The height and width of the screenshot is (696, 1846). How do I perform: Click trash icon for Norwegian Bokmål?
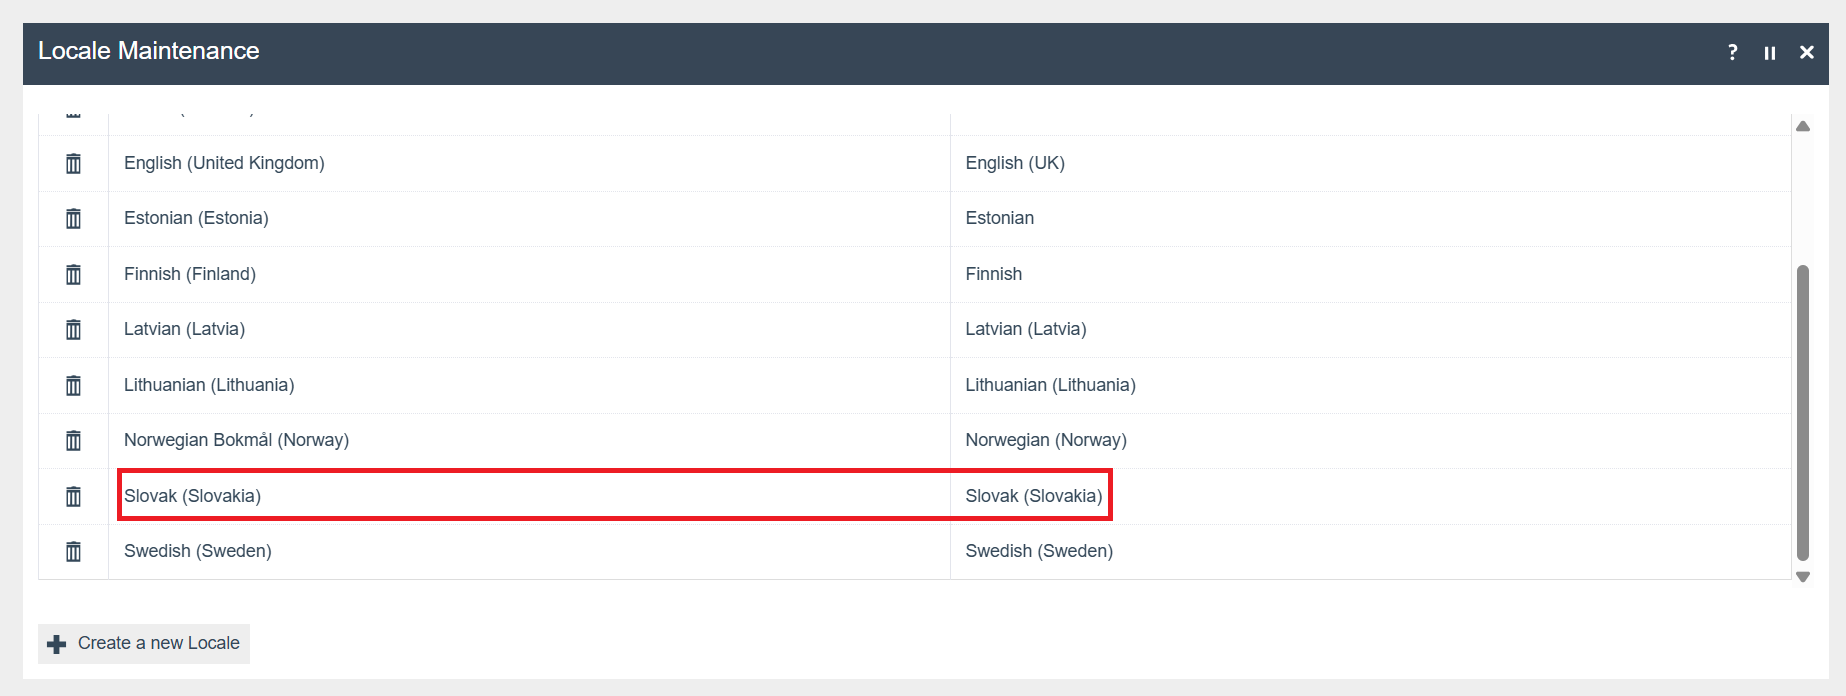coord(73,440)
